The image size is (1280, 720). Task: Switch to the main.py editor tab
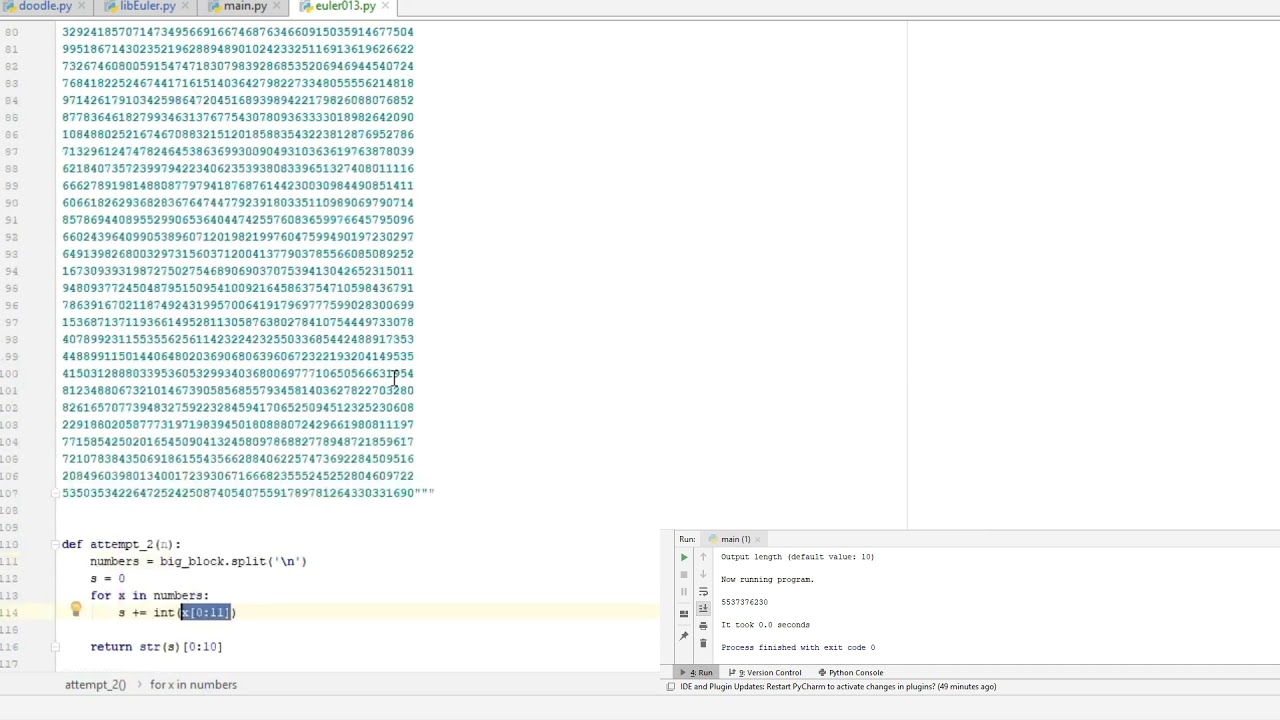pos(245,6)
